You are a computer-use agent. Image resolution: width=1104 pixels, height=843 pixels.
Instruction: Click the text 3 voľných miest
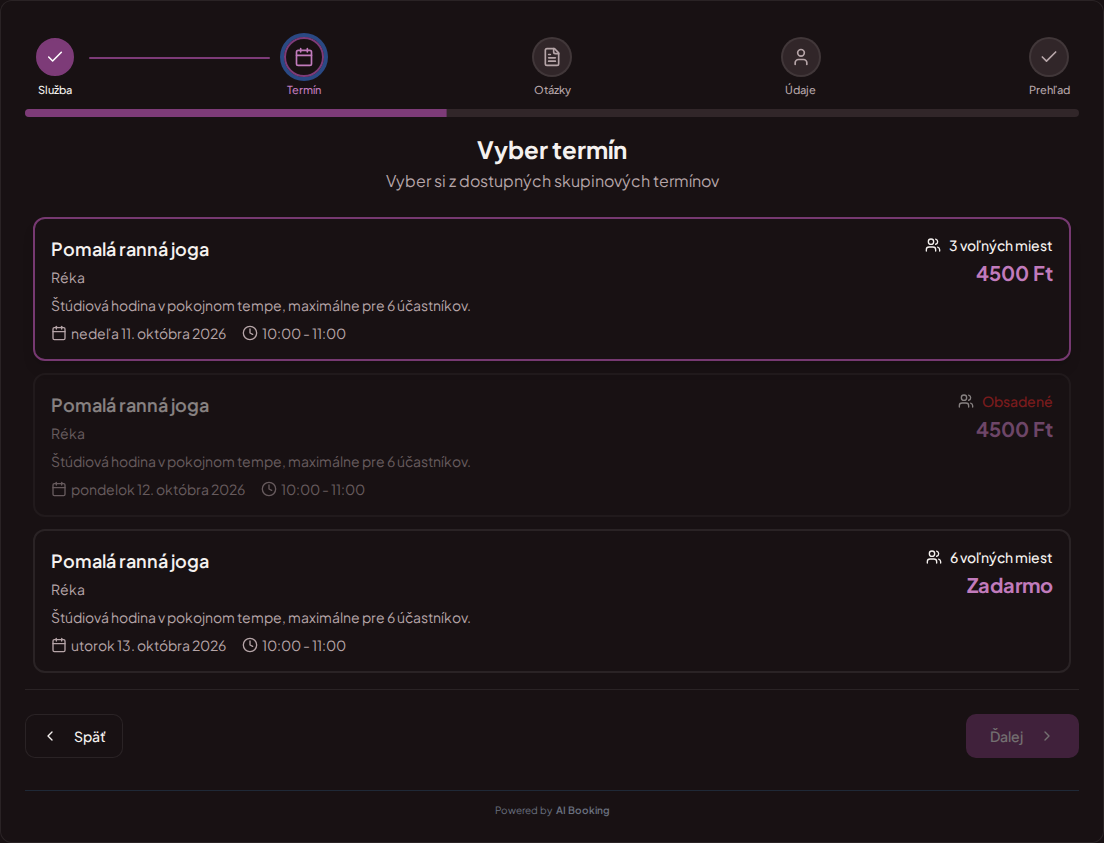[x=1000, y=246]
